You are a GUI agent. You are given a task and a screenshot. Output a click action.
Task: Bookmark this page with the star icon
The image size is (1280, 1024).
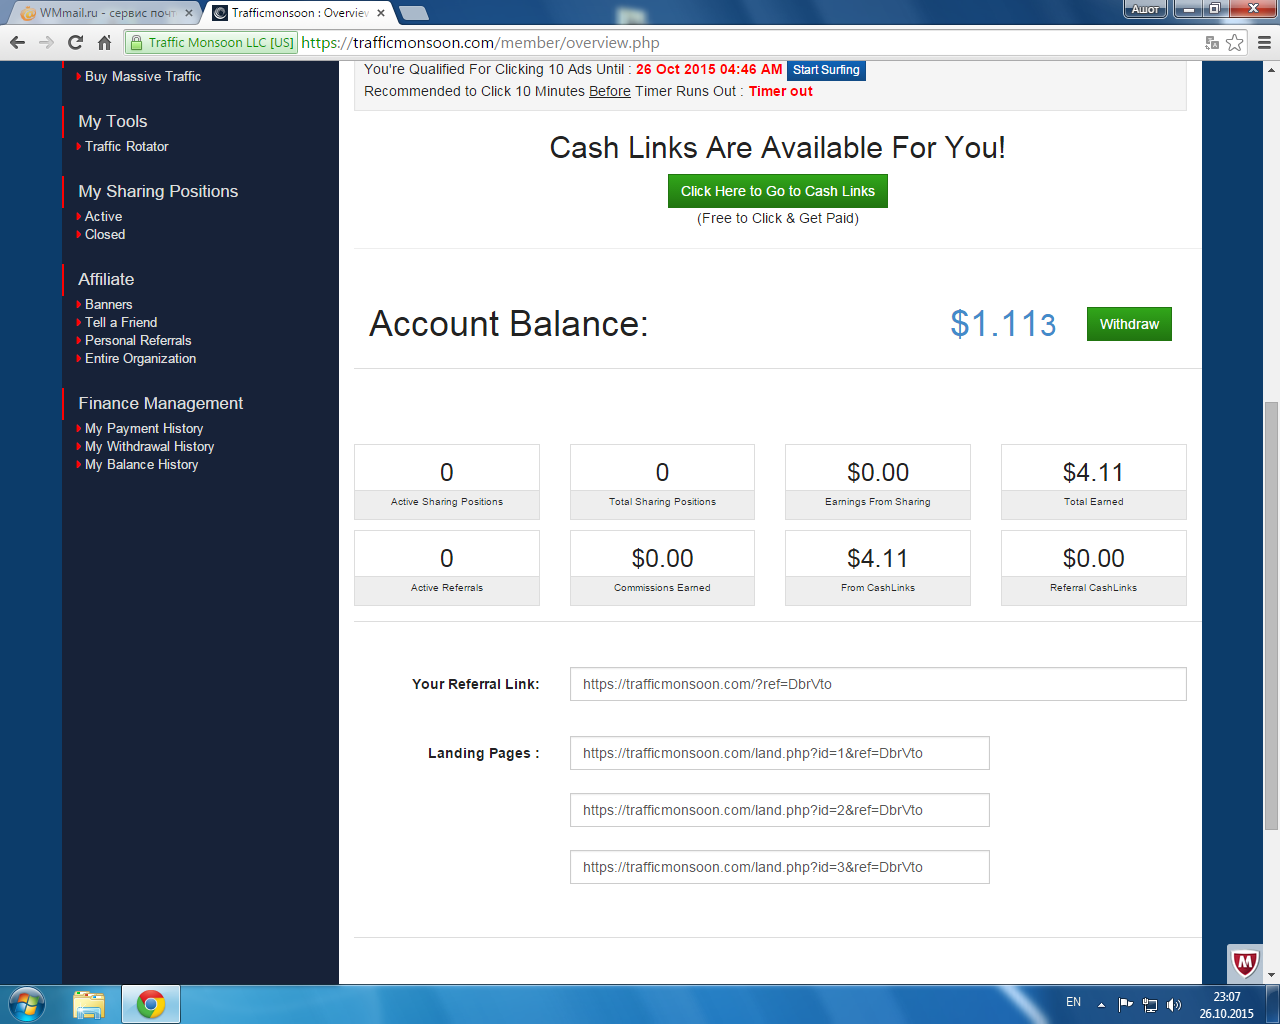[1235, 42]
